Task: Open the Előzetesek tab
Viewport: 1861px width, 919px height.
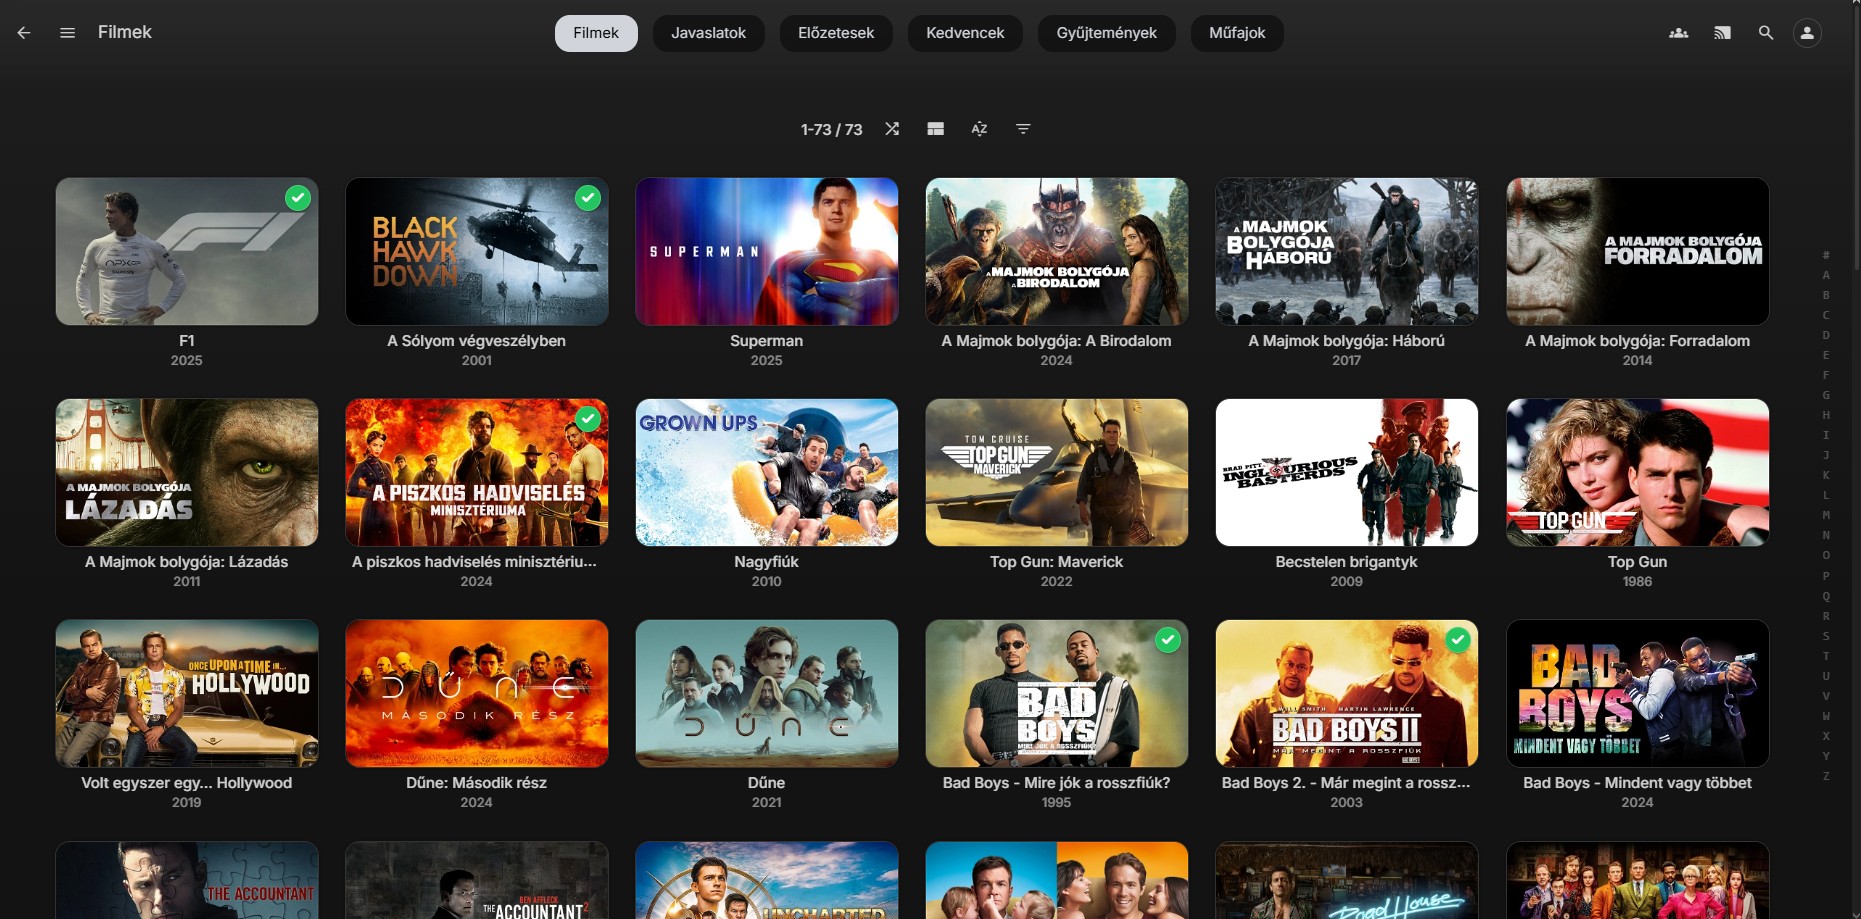Action: point(836,33)
